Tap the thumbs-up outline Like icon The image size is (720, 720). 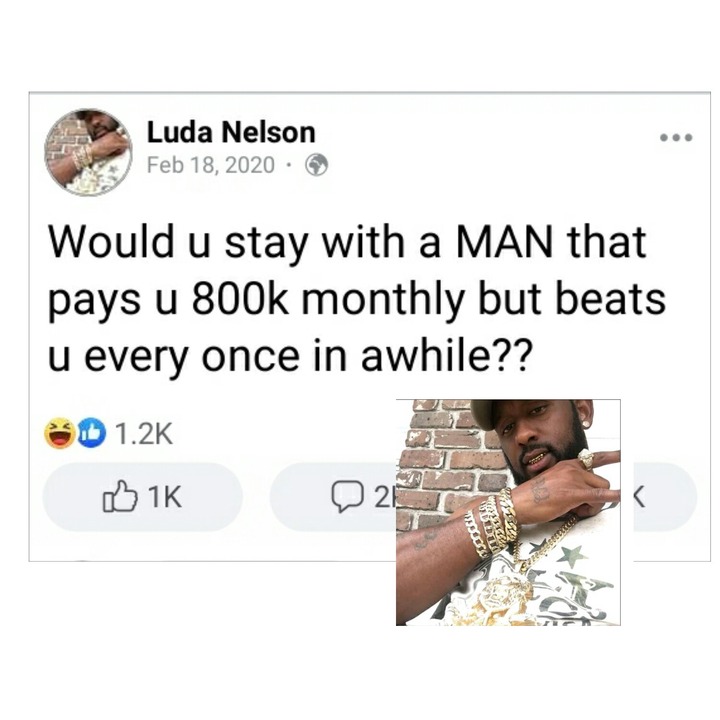120,496
